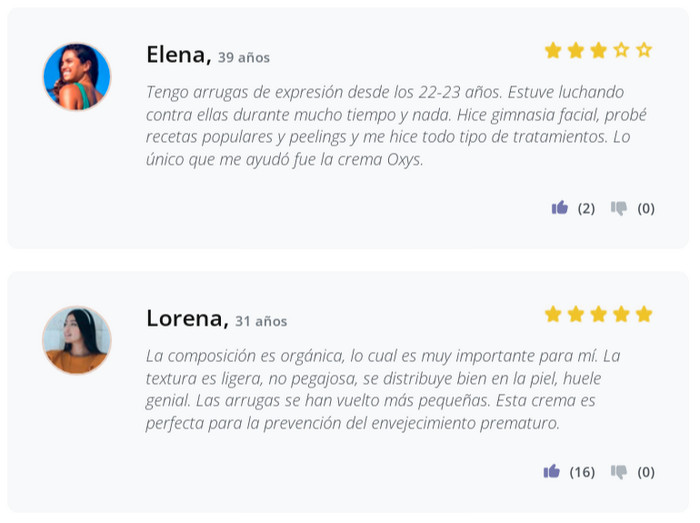Image resolution: width=700 pixels, height=523 pixels.
Task: Click fifth empty star in Elena's rating
Action: (644, 50)
